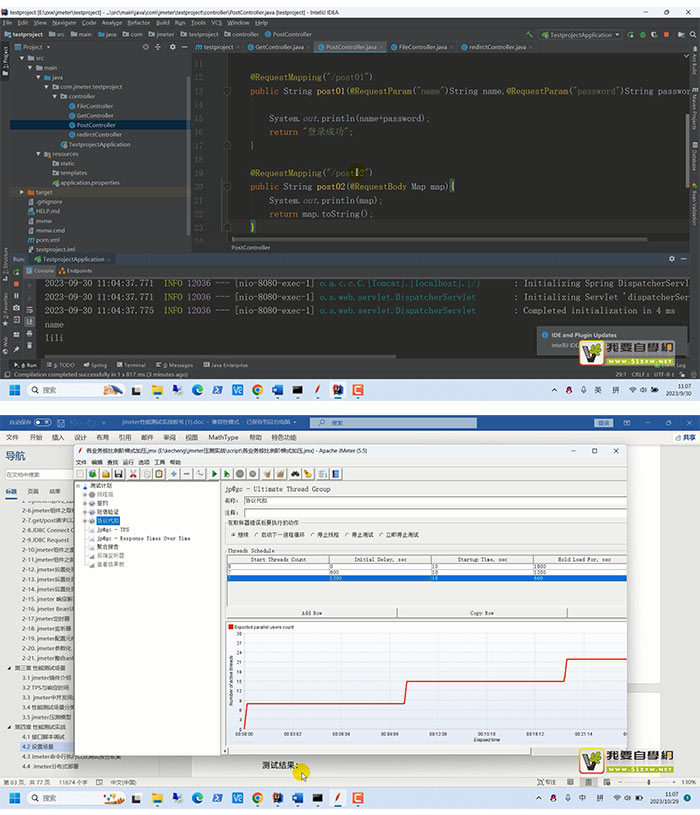700x815 pixels.
Task: Click the Copy Row button in JMeter
Action: pos(482,613)
